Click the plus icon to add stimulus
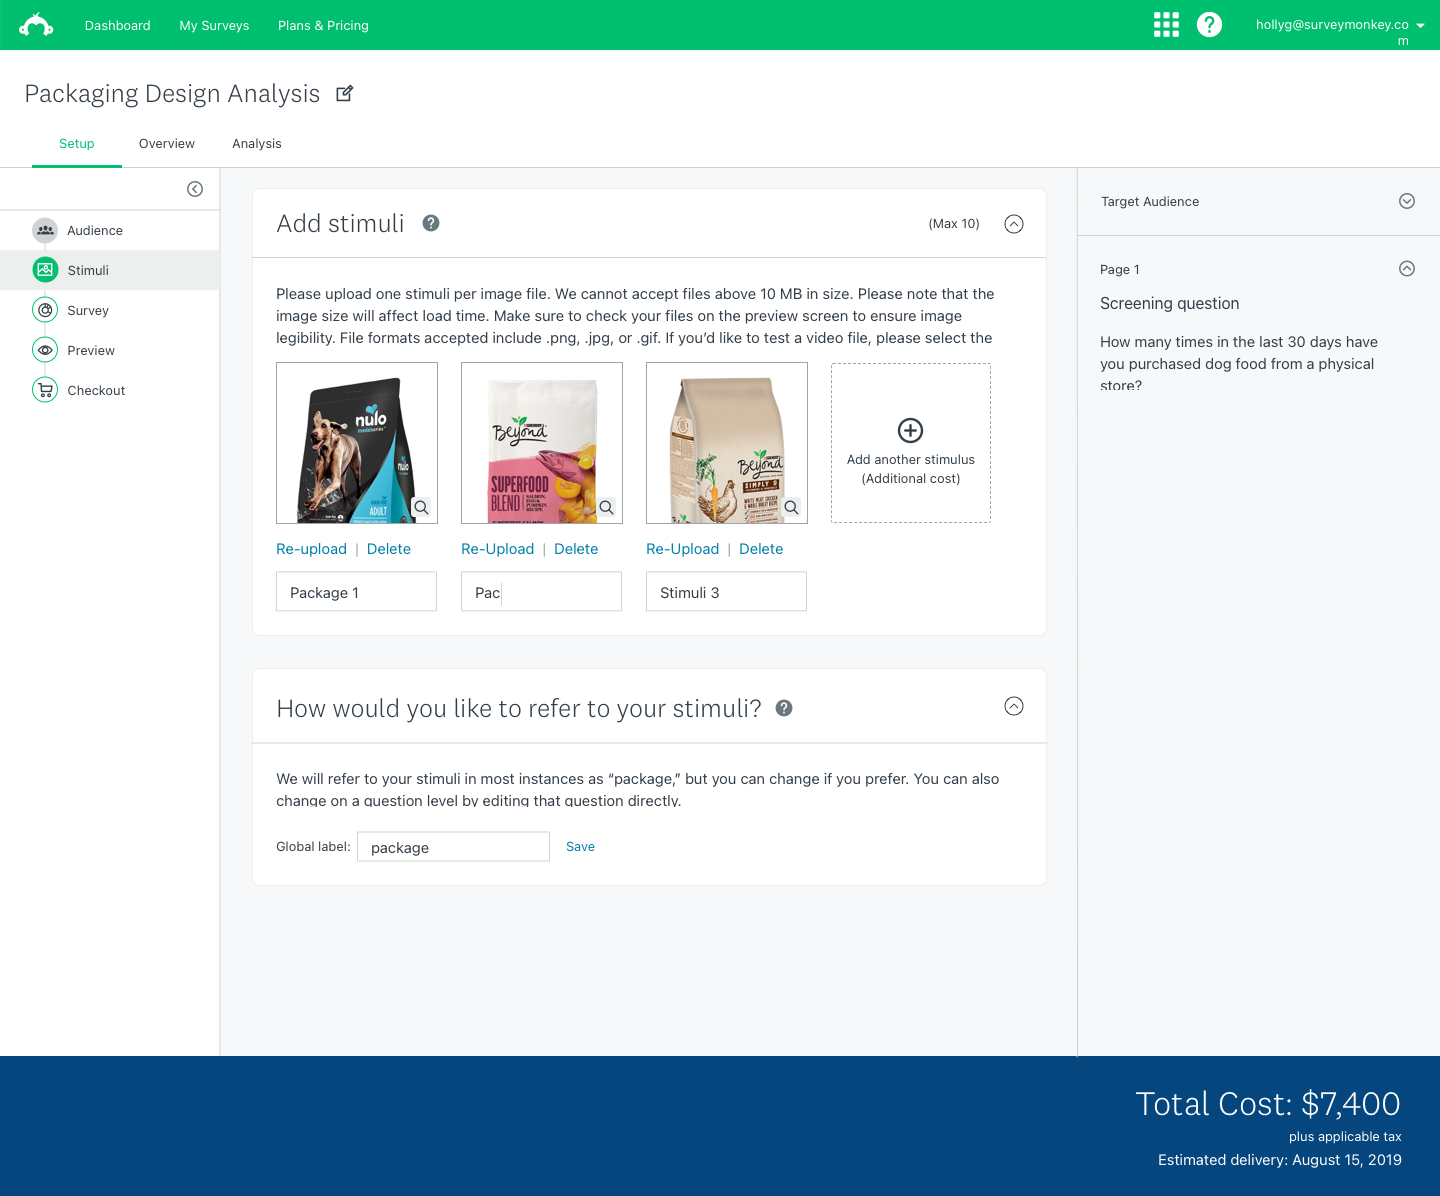Image resolution: width=1440 pixels, height=1196 pixels. pyautogui.click(x=910, y=430)
